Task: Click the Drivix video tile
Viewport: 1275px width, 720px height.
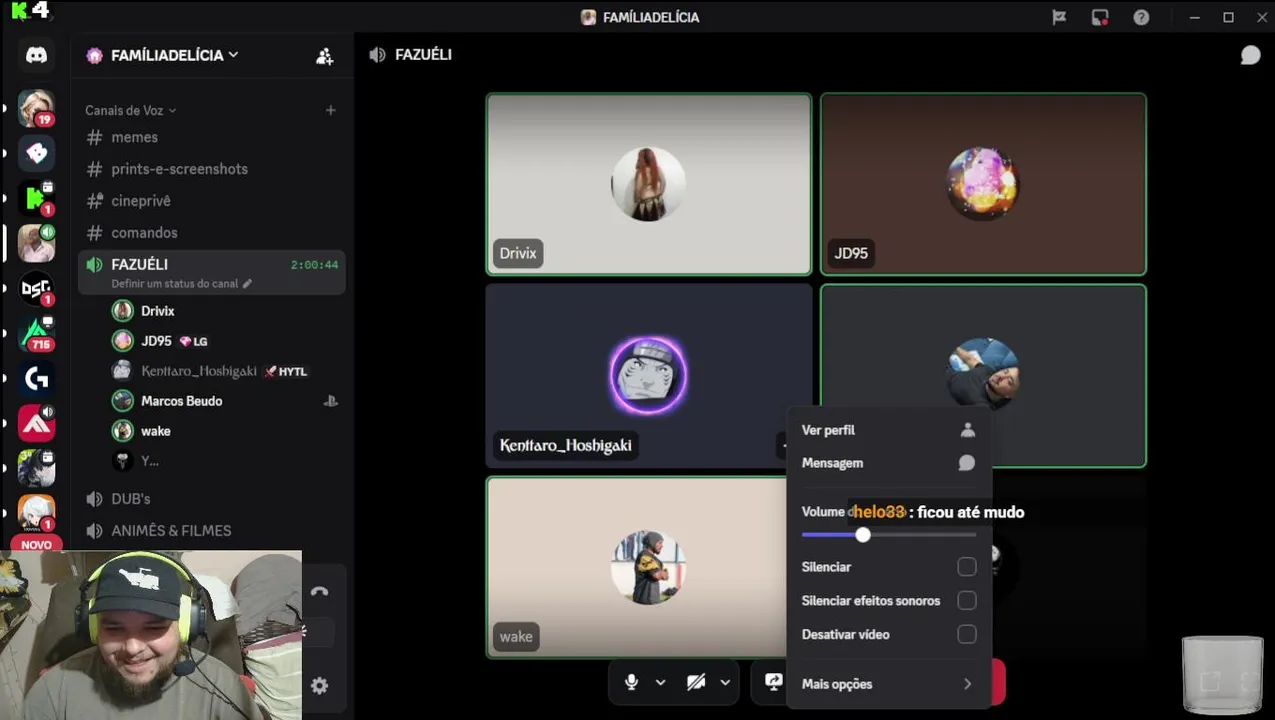Action: (649, 184)
